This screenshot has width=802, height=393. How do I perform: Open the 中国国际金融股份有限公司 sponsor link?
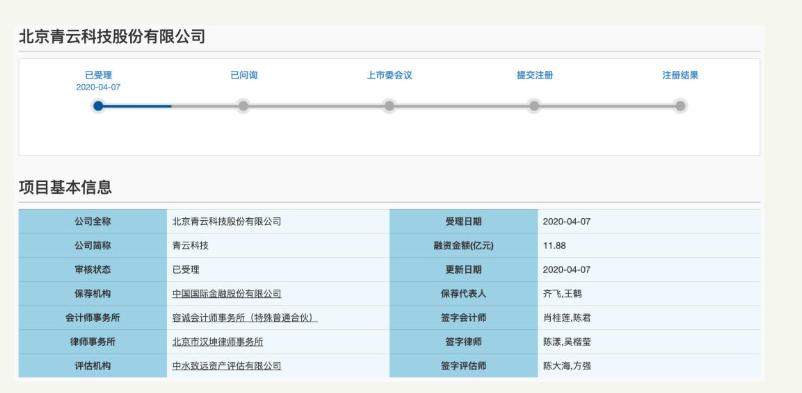(x=227, y=294)
